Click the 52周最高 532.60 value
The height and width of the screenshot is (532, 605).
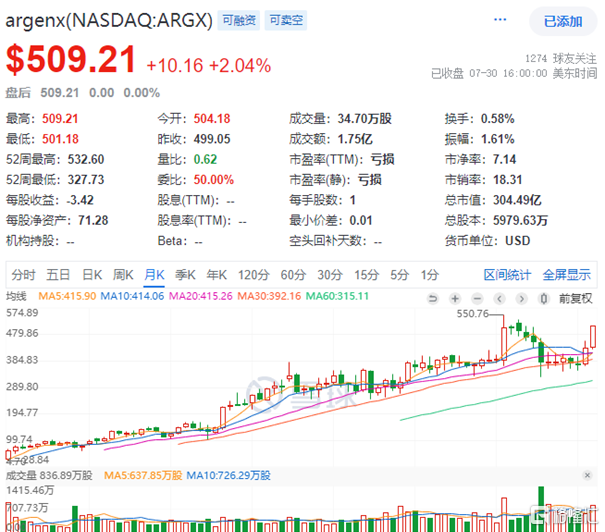tap(86, 159)
